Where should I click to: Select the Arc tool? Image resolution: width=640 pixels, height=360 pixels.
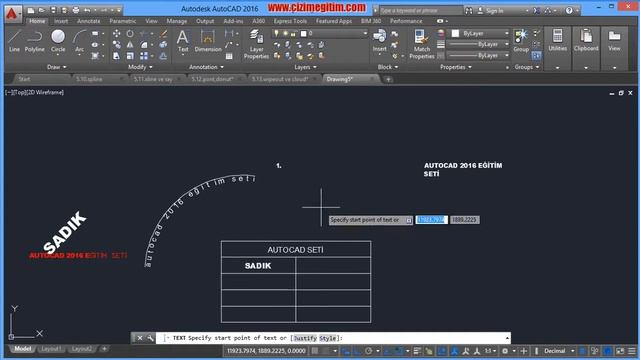coord(79,41)
